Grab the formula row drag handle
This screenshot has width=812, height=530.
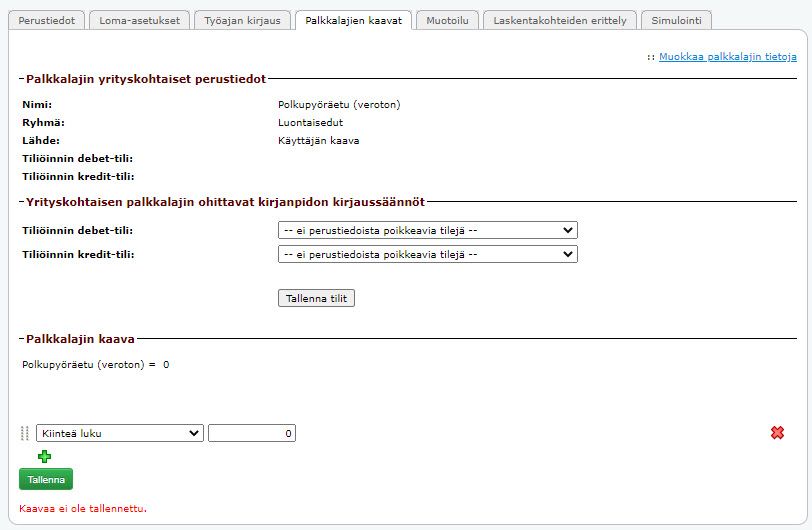tap(24, 433)
